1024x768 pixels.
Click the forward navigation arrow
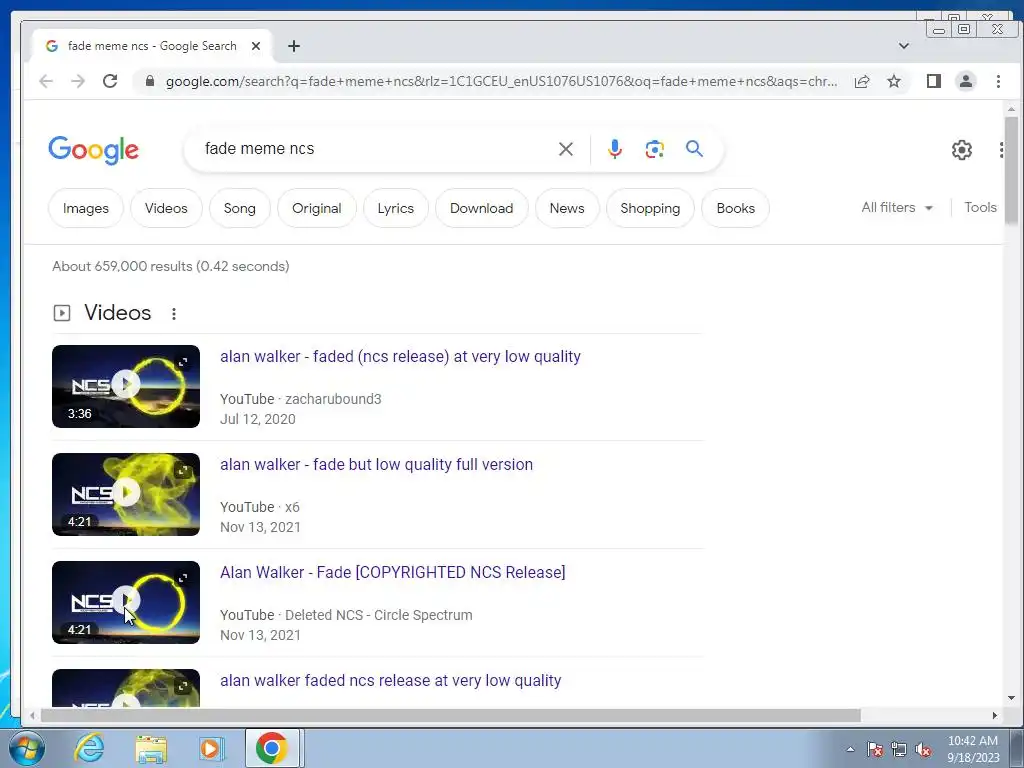click(x=78, y=81)
